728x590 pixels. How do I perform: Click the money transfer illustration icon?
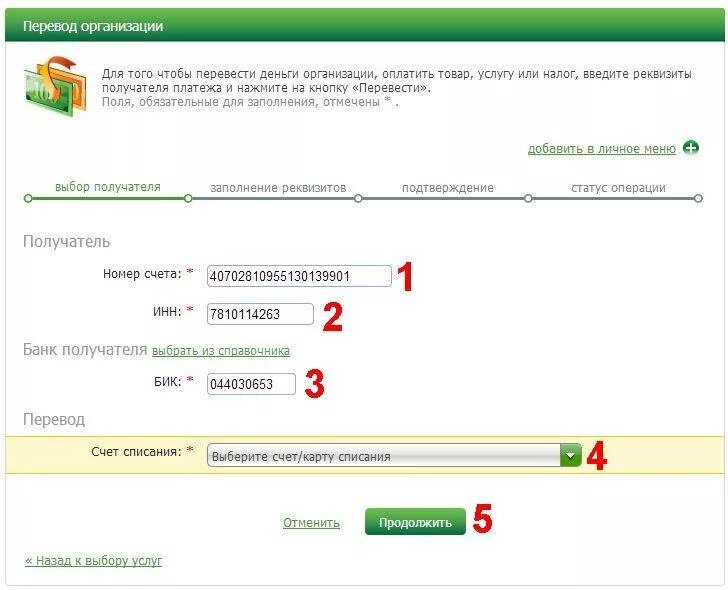[55, 85]
